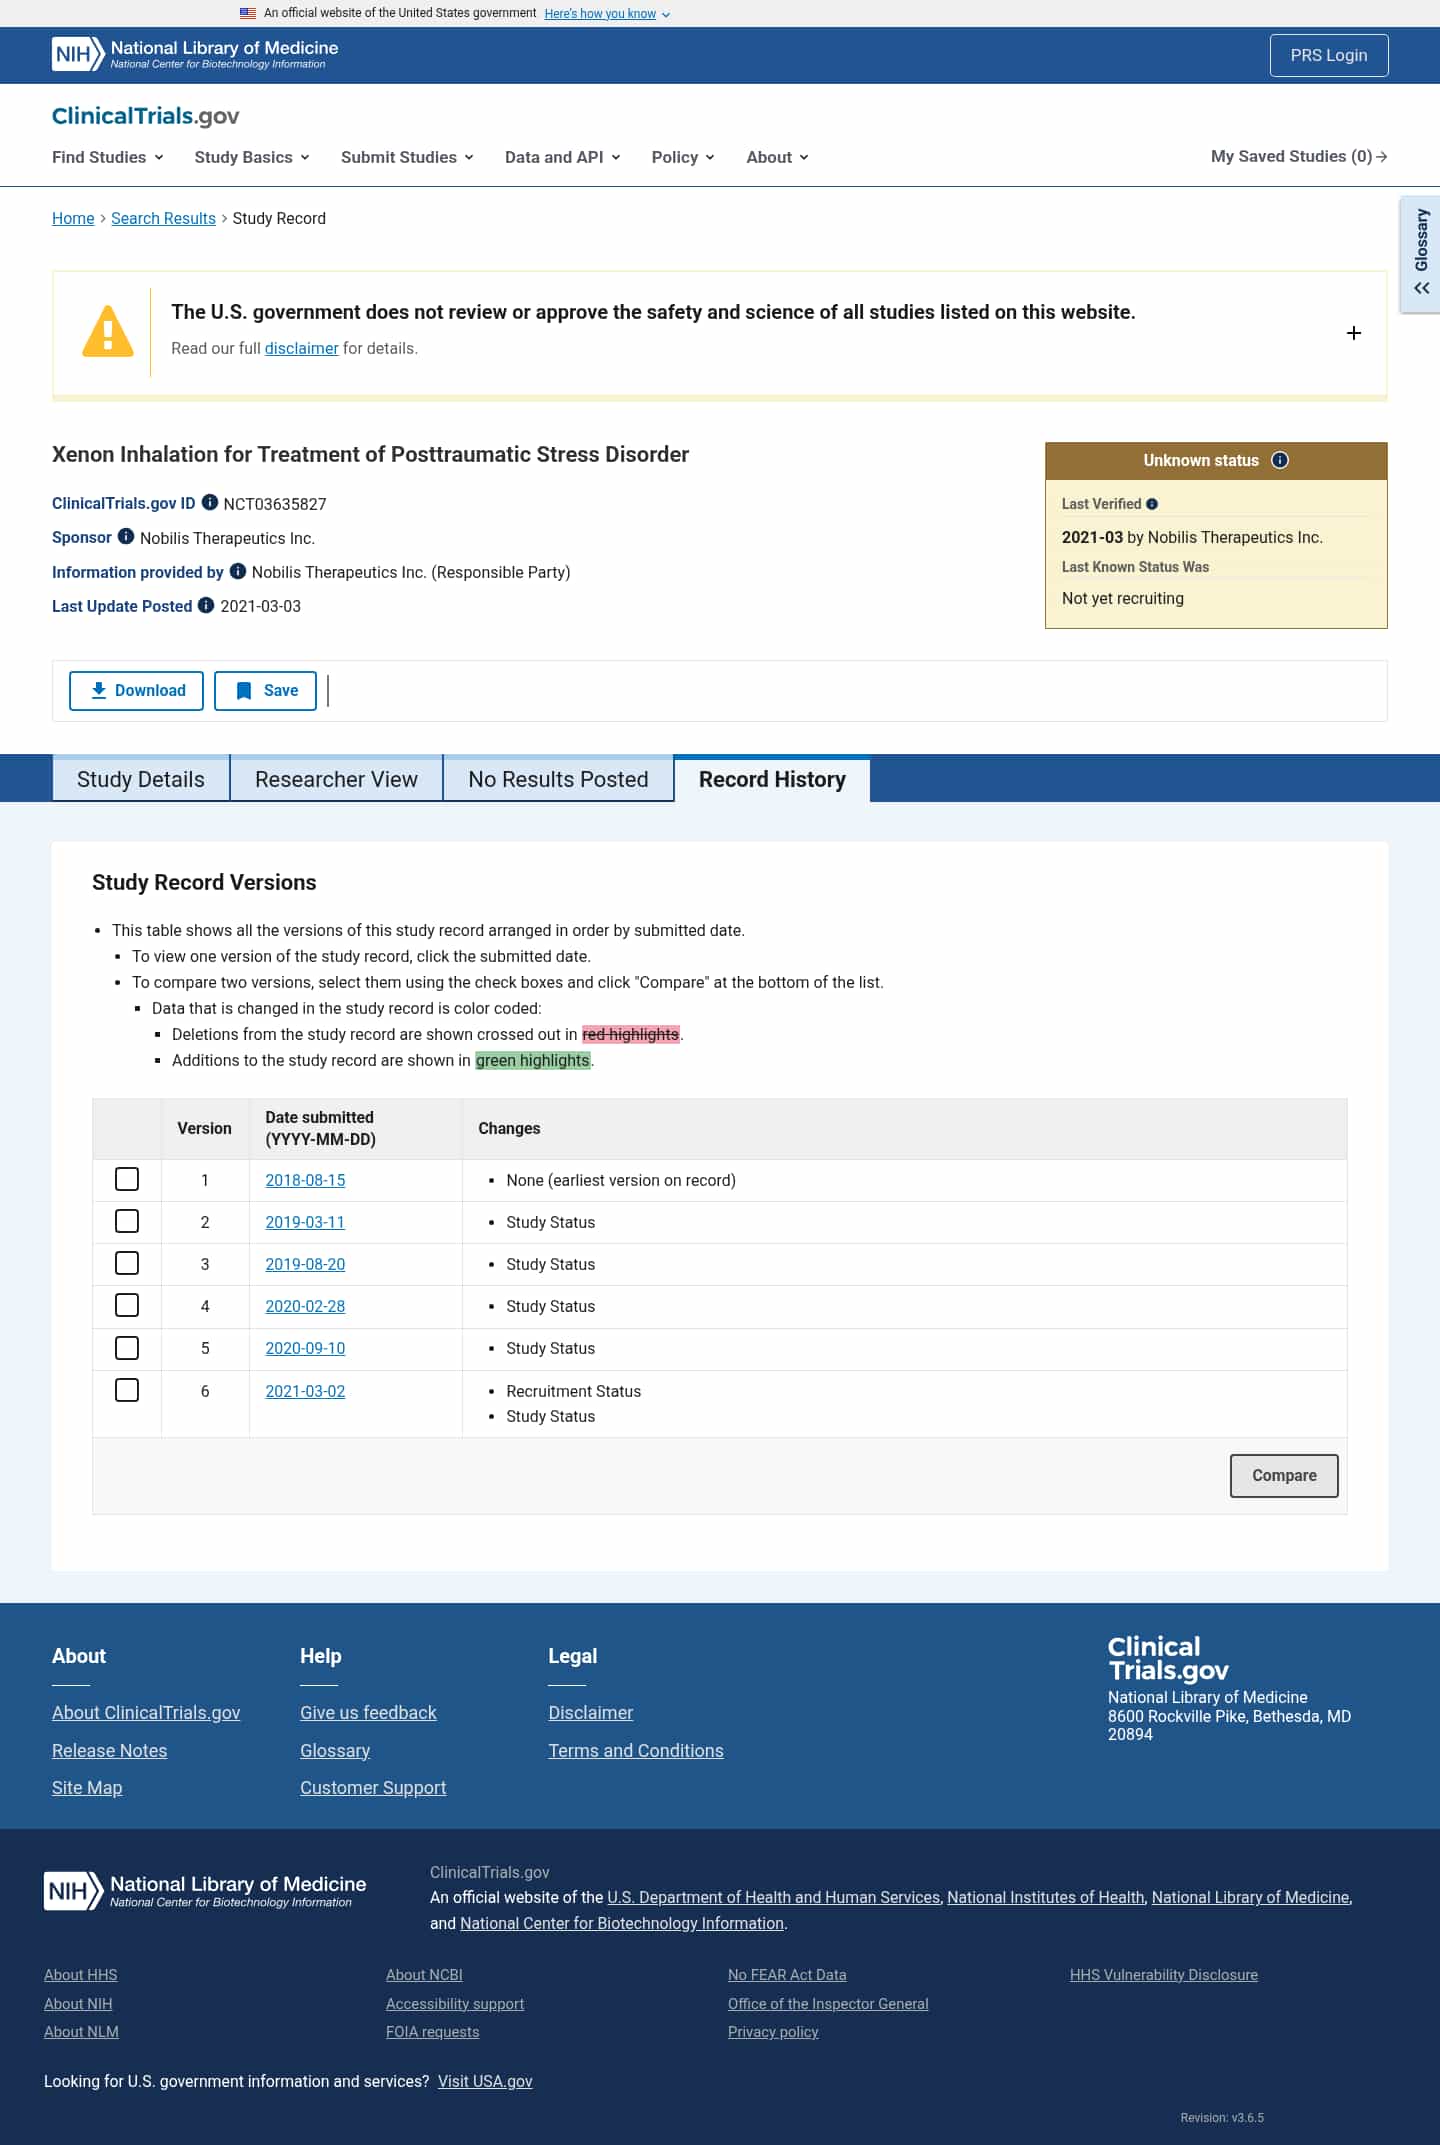Open the Site Map link
Image resolution: width=1440 pixels, height=2145 pixels.
pos(87,1787)
